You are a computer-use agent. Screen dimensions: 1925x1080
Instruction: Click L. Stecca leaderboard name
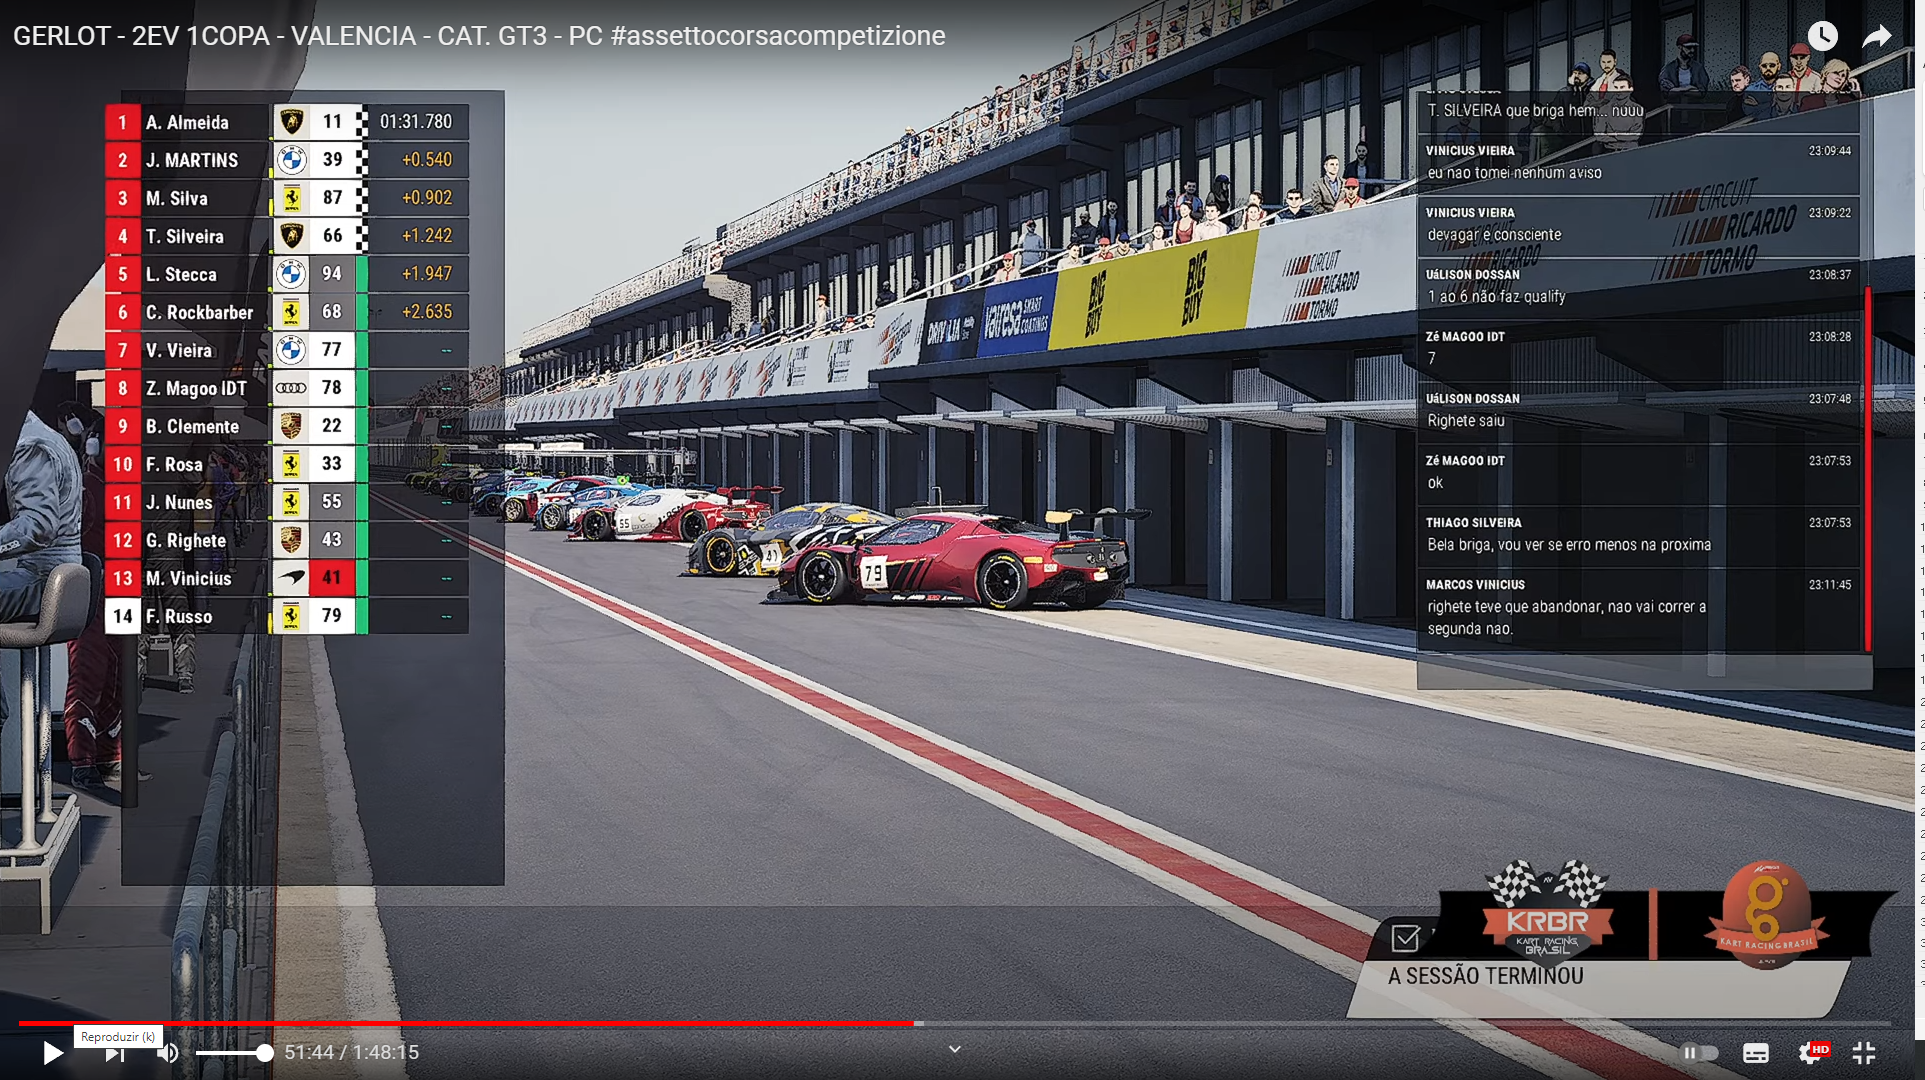[181, 274]
